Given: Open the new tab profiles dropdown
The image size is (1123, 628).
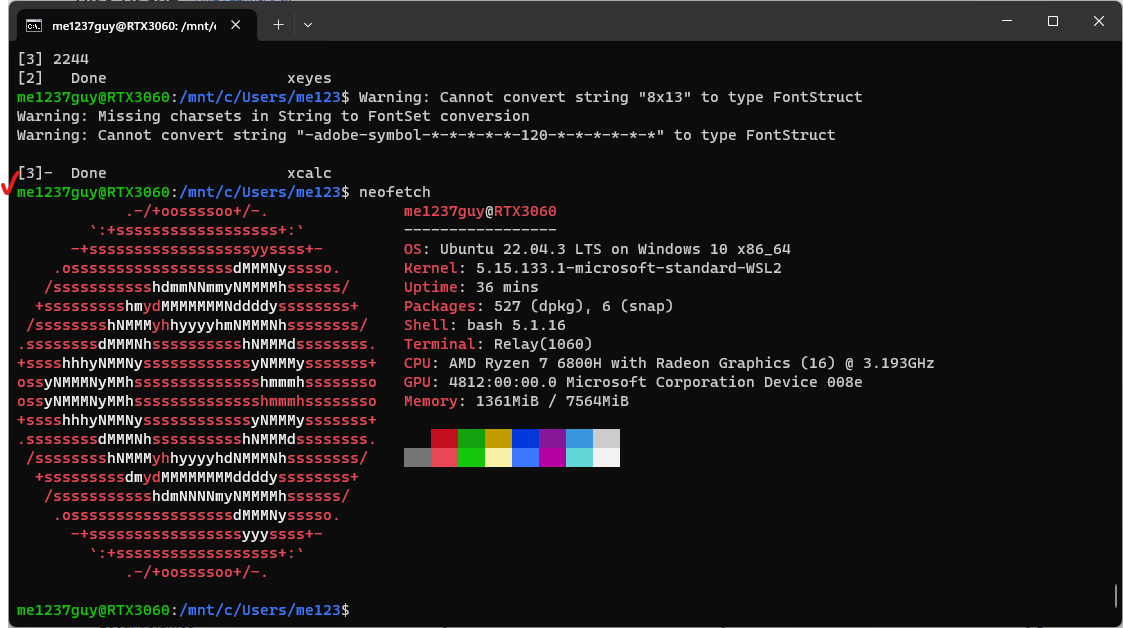Looking at the screenshot, I should pyautogui.click(x=308, y=25).
